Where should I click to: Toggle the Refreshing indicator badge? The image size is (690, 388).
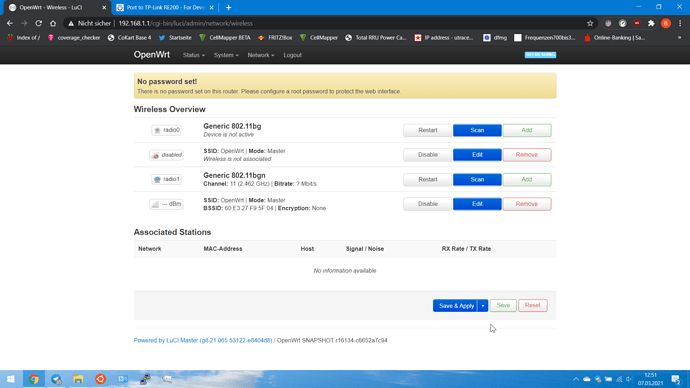[540, 55]
